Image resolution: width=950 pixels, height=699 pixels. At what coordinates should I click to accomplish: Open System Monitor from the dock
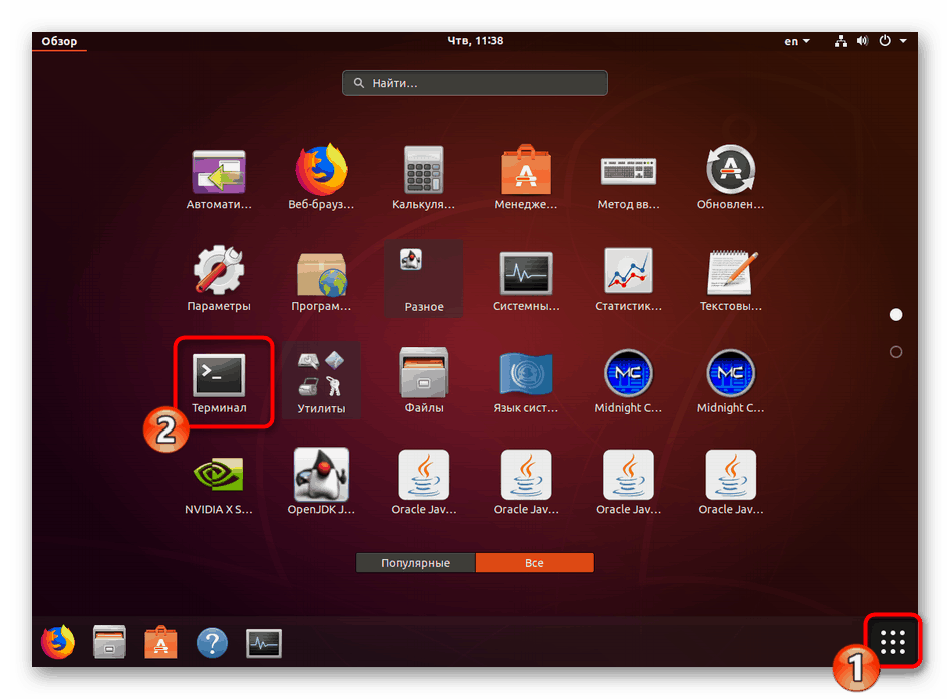264,643
